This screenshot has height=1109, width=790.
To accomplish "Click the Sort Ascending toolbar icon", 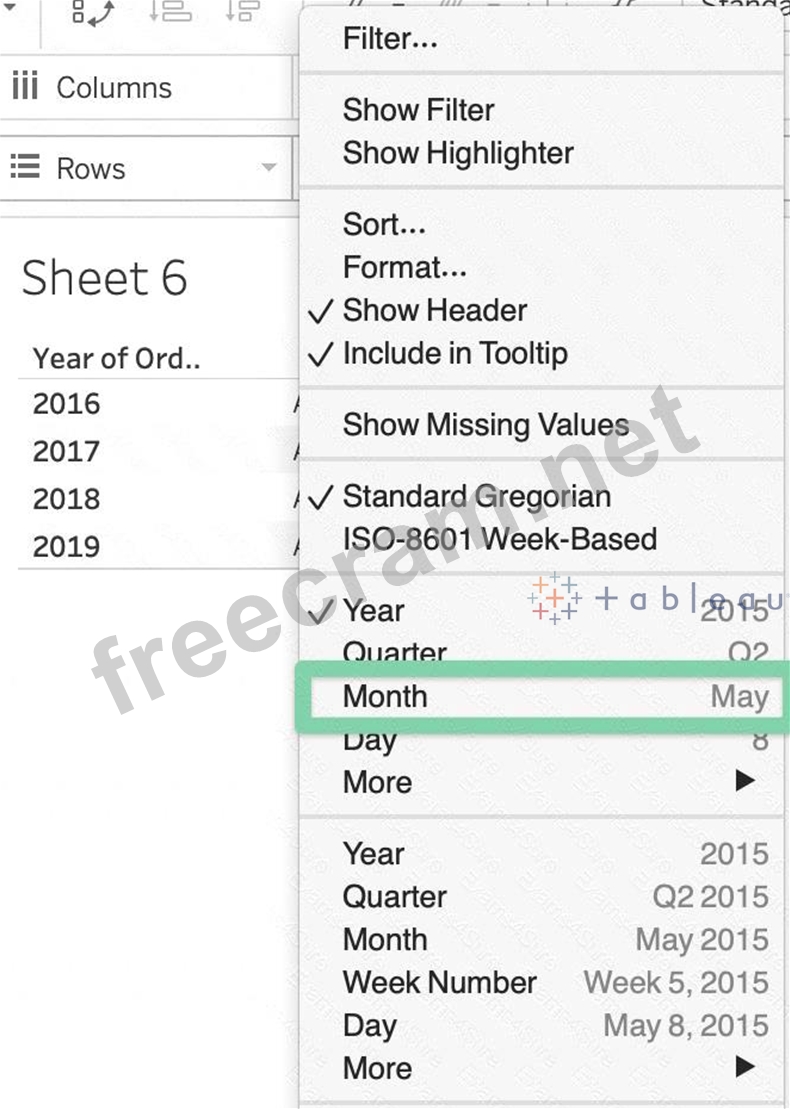I will tap(171, 12).
